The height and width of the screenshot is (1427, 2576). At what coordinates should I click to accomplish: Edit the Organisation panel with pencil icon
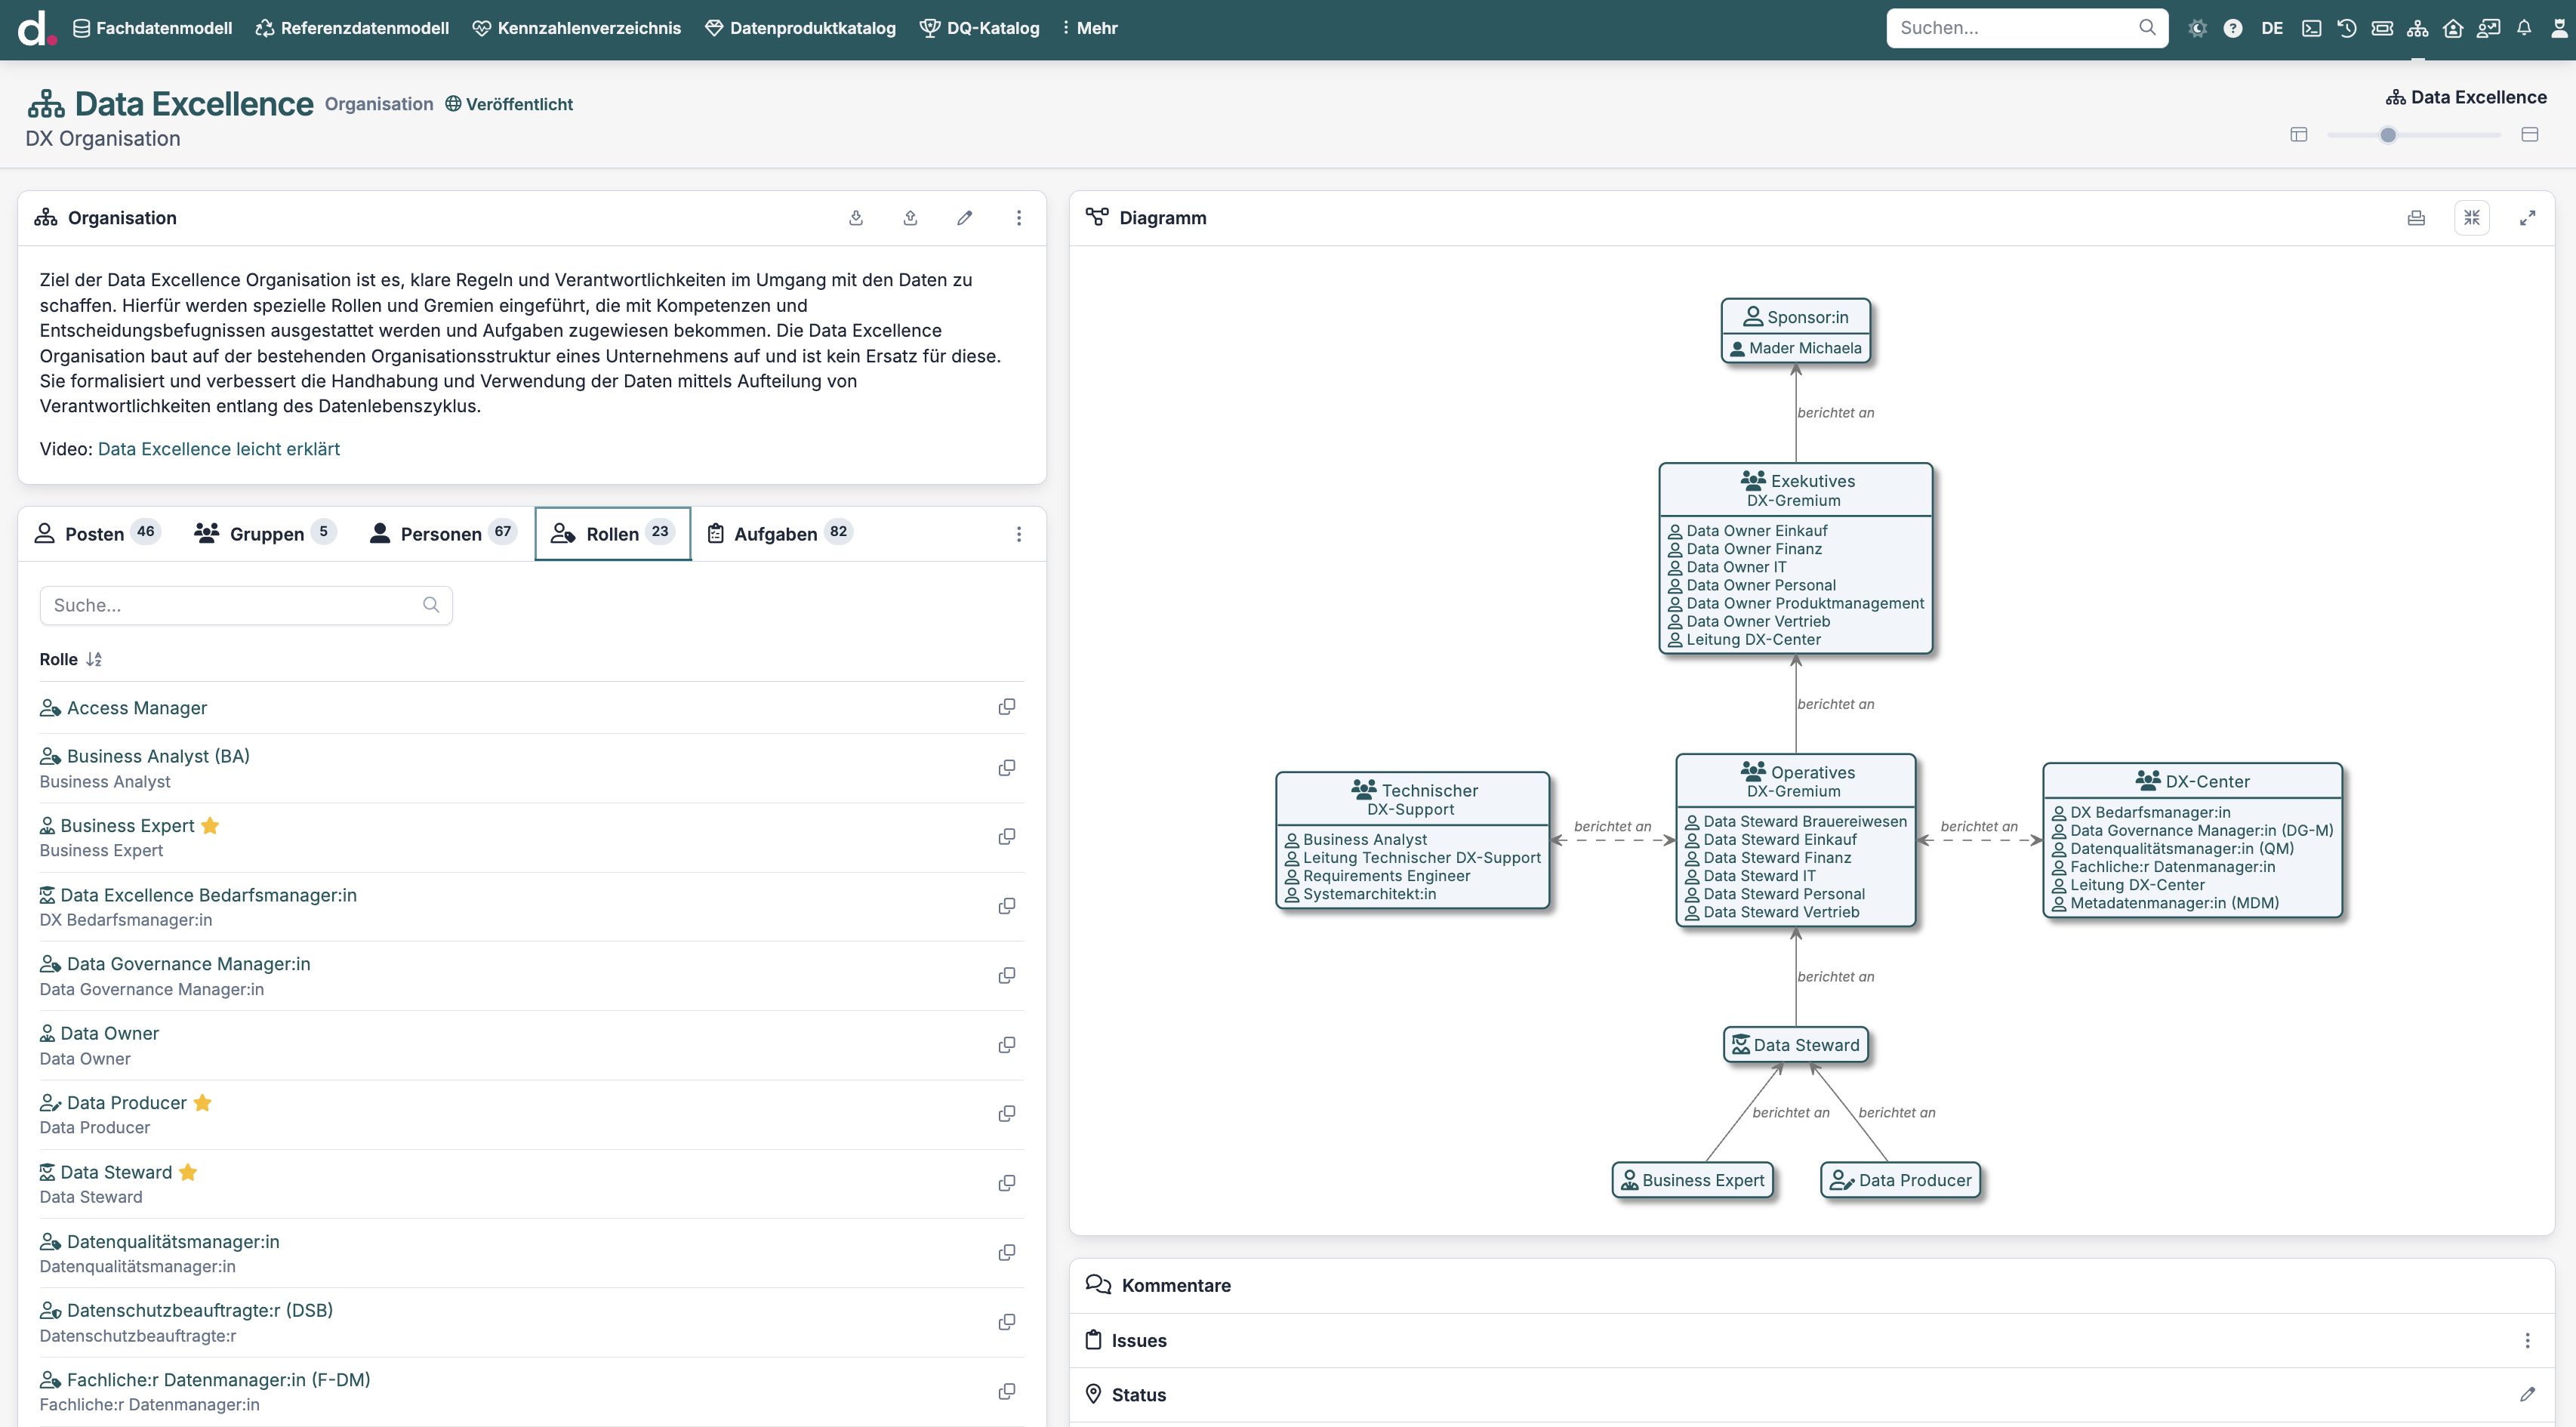point(964,218)
